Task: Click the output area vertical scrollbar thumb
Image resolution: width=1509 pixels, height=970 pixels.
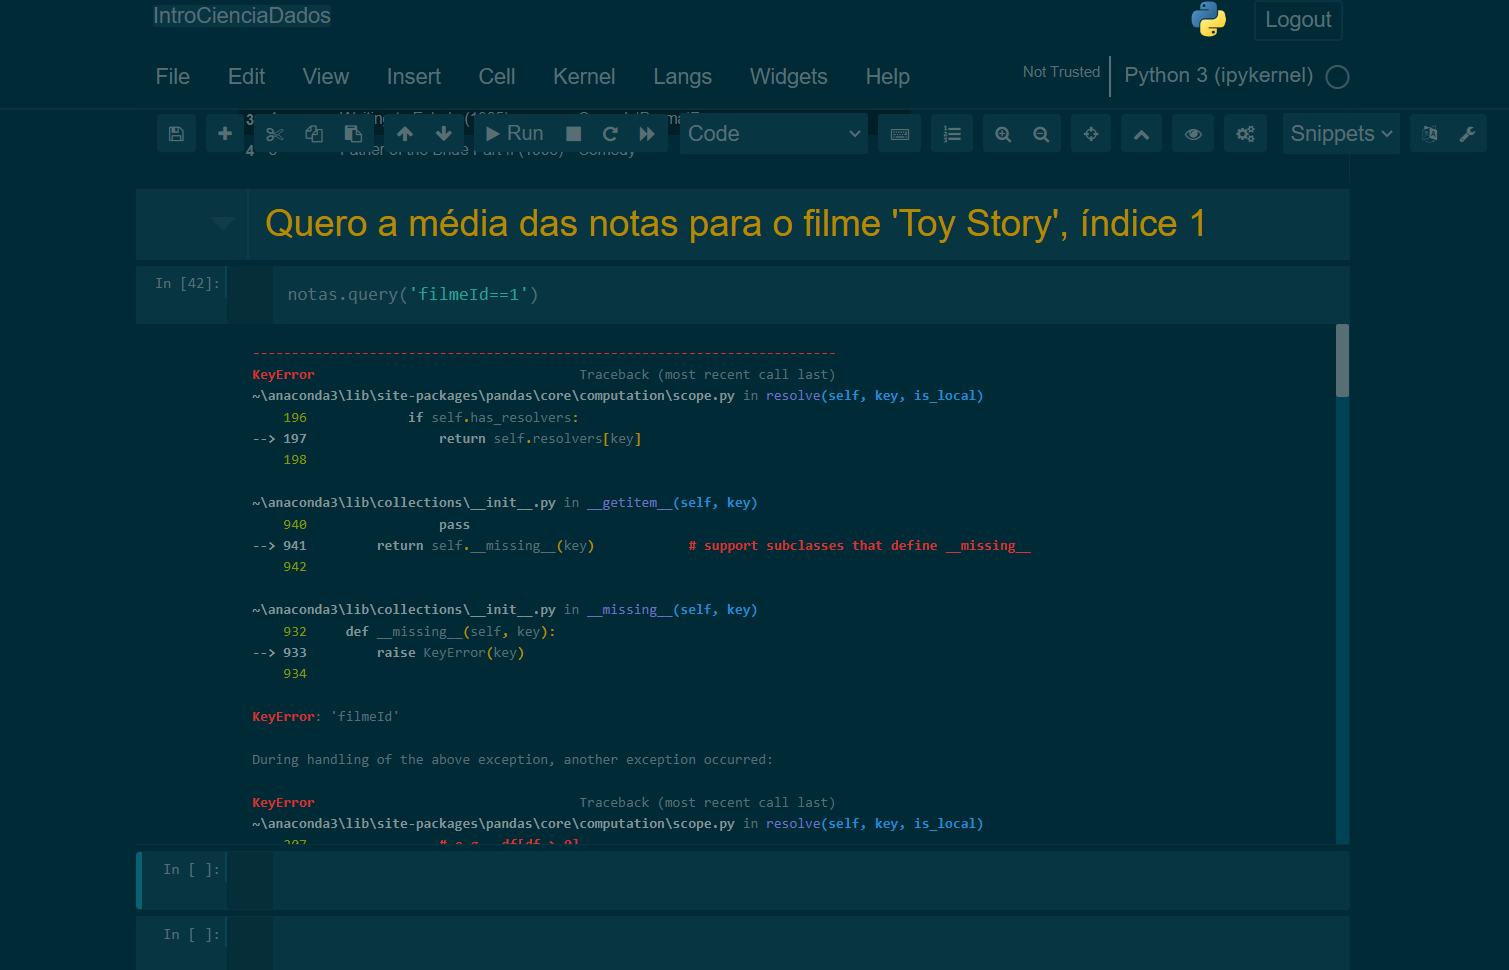Action: pyautogui.click(x=1342, y=360)
